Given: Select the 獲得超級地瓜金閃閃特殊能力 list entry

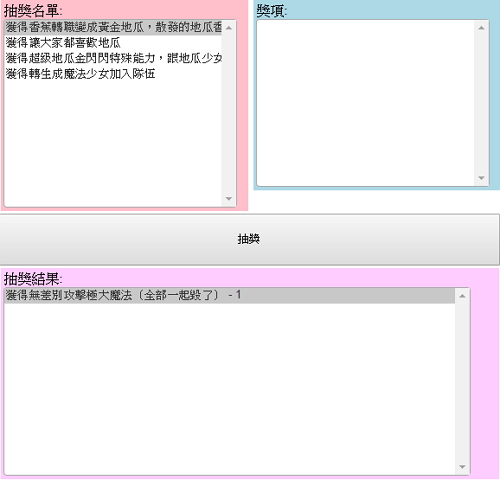Looking at the screenshot, I should pos(113,58).
